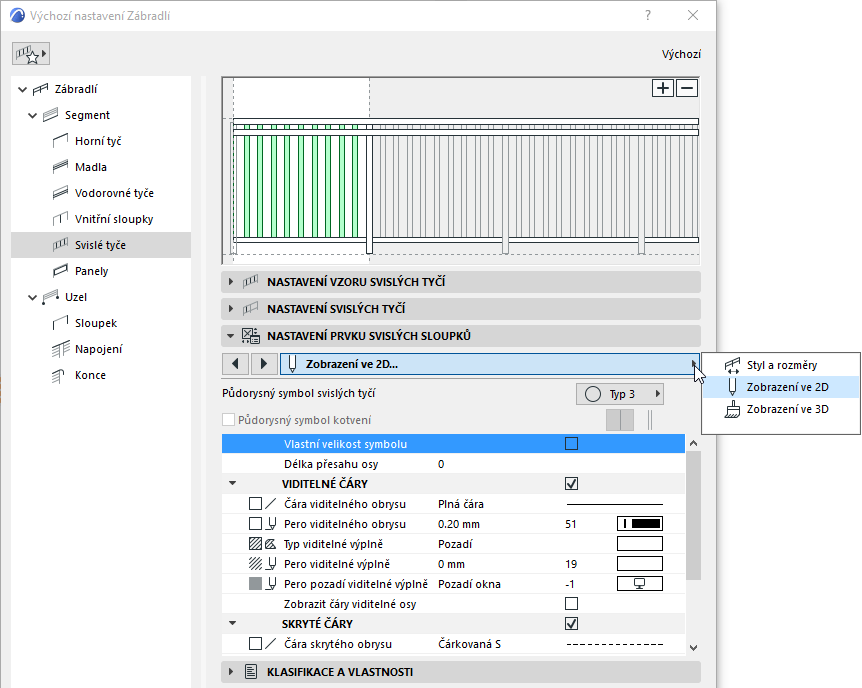The width and height of the screenshot is (862, 688).
Task: Collapse Nastavení prvku svislých sloupků panel
Action: click(x=231, y=336)
